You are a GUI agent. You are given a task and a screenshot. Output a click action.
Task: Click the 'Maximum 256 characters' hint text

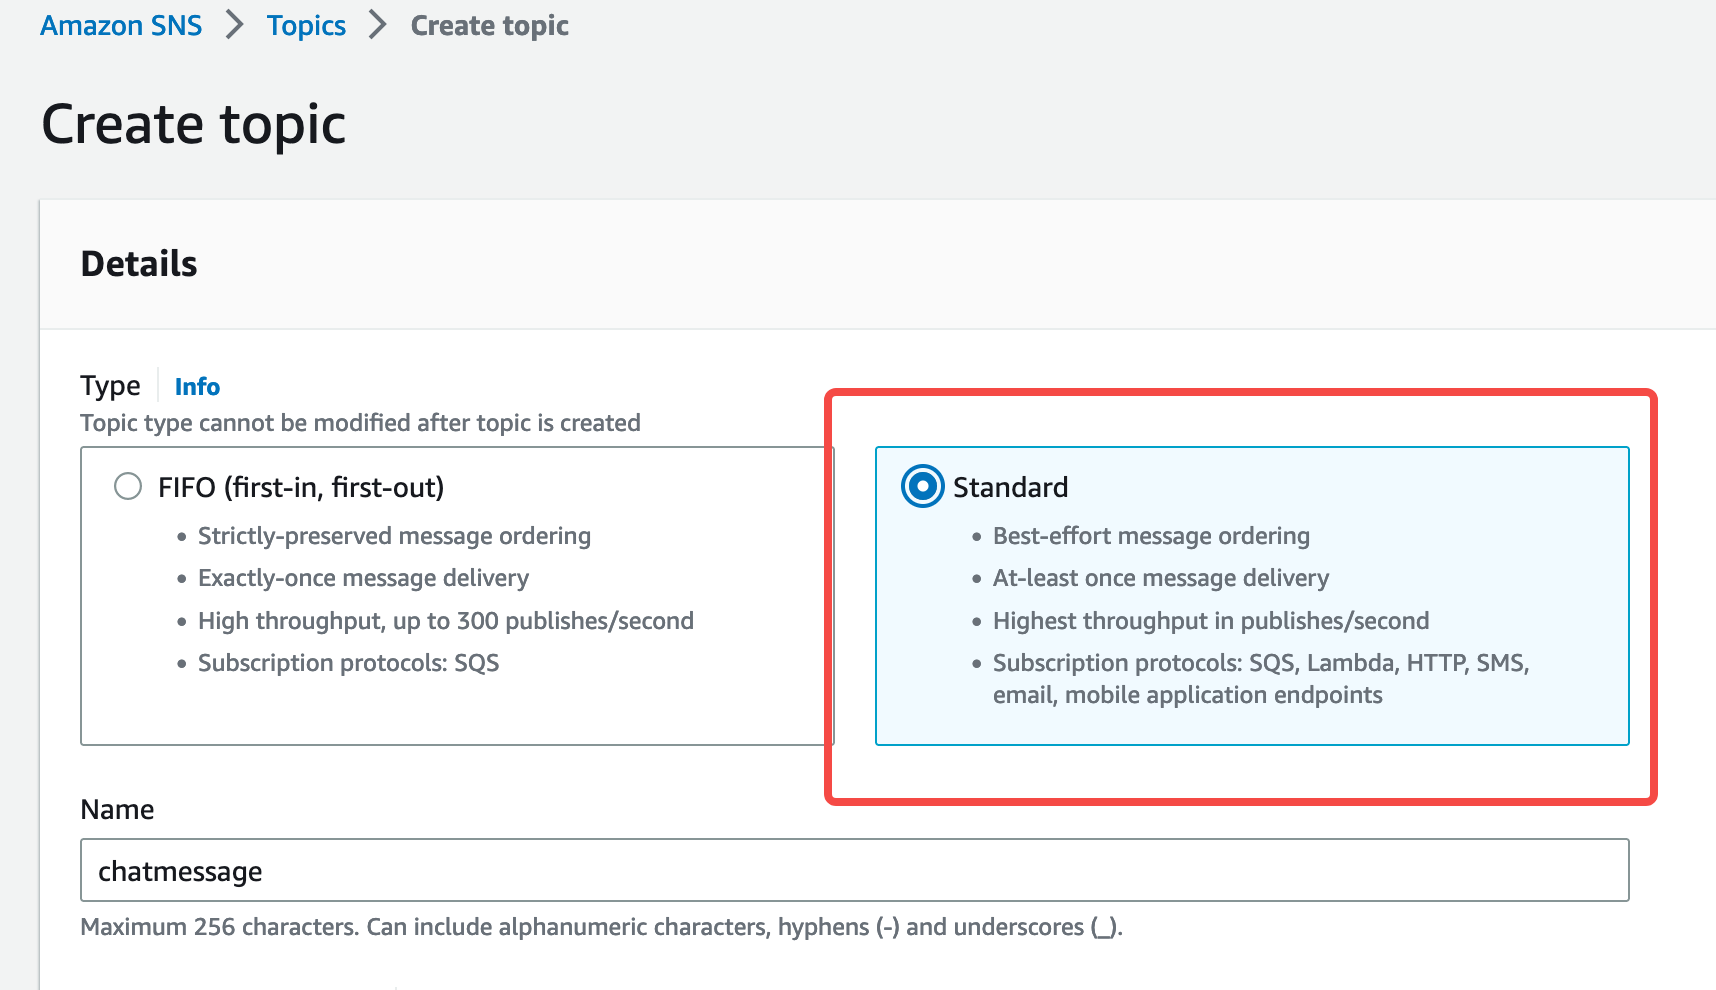click(x=602, y=927)
